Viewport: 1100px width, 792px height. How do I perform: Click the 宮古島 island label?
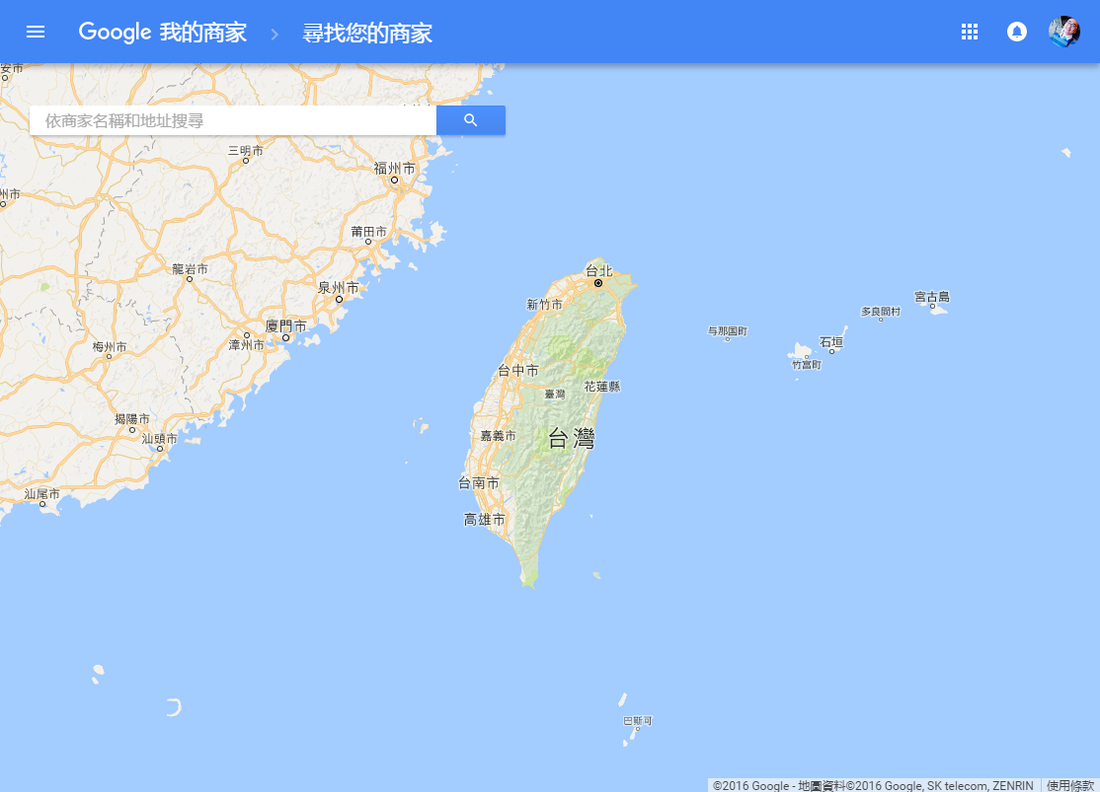pos(932,297)
